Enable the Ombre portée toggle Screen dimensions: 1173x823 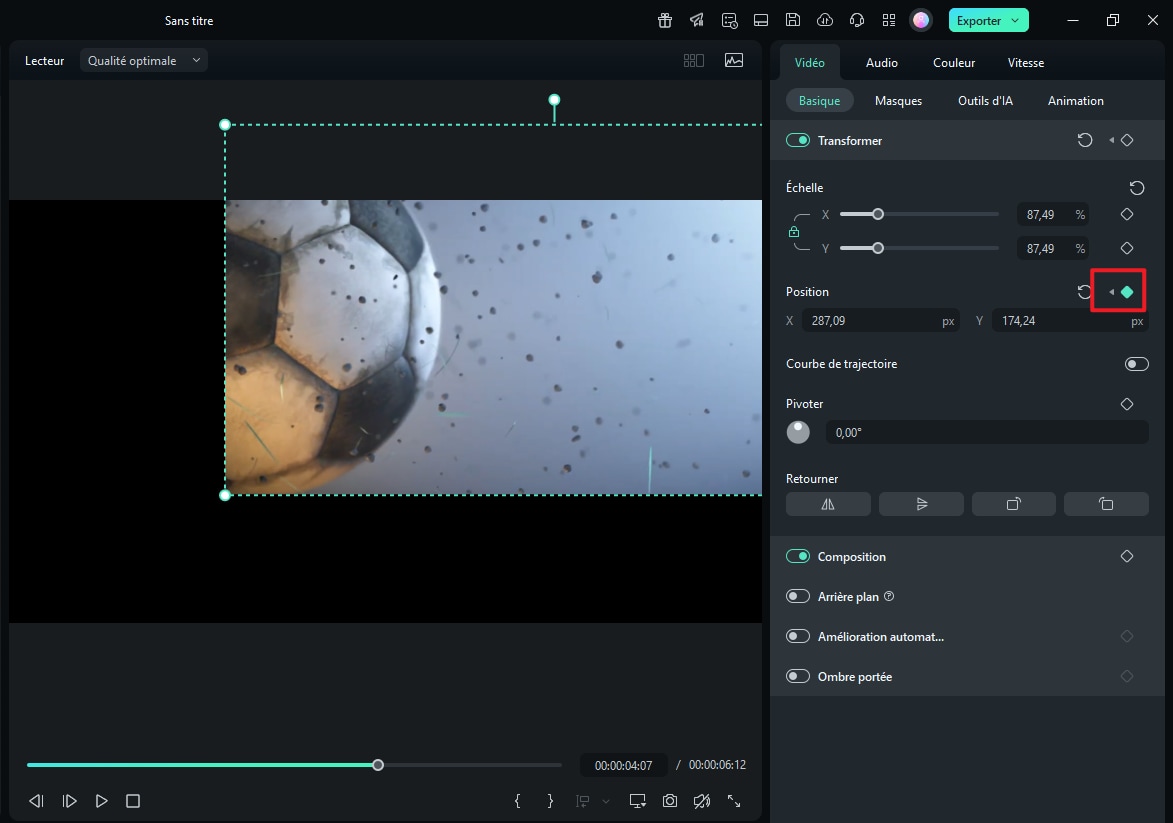pyautogui.click(x=797, y=676)
